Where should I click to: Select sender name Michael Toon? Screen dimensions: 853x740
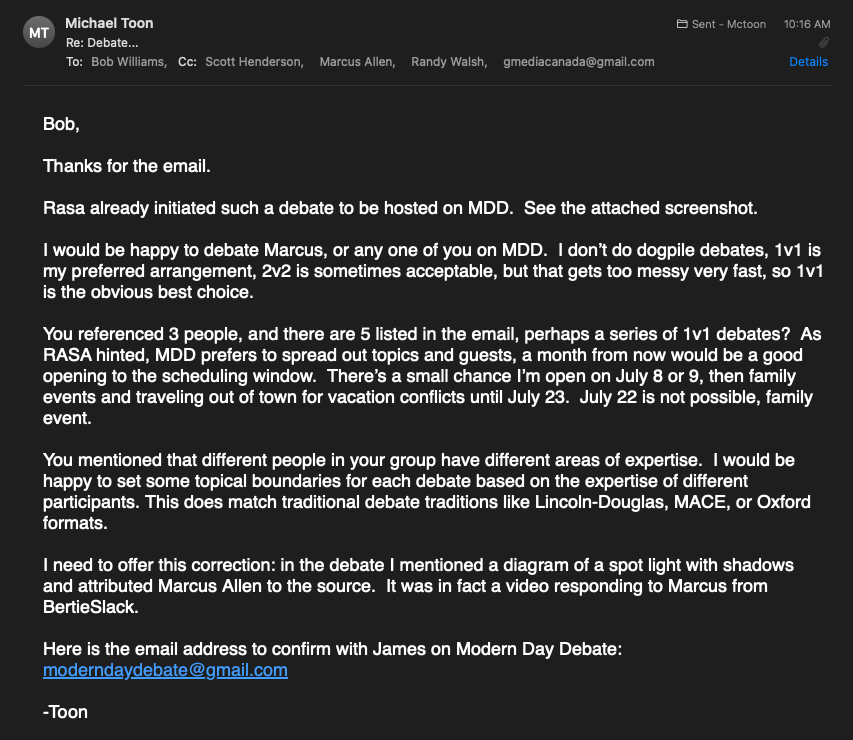(x=109, y=23)
